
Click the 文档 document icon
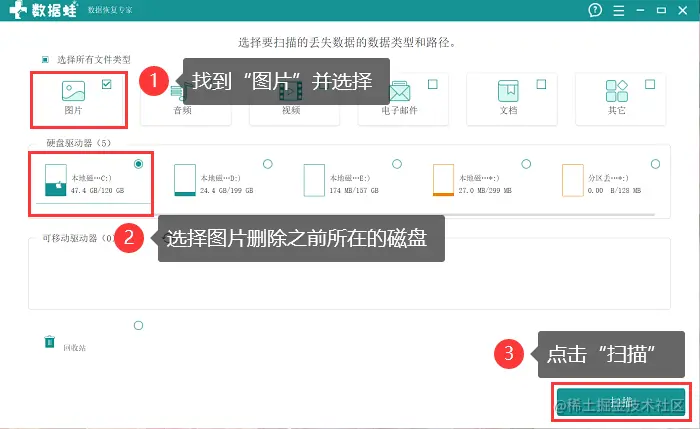point(508,91)
